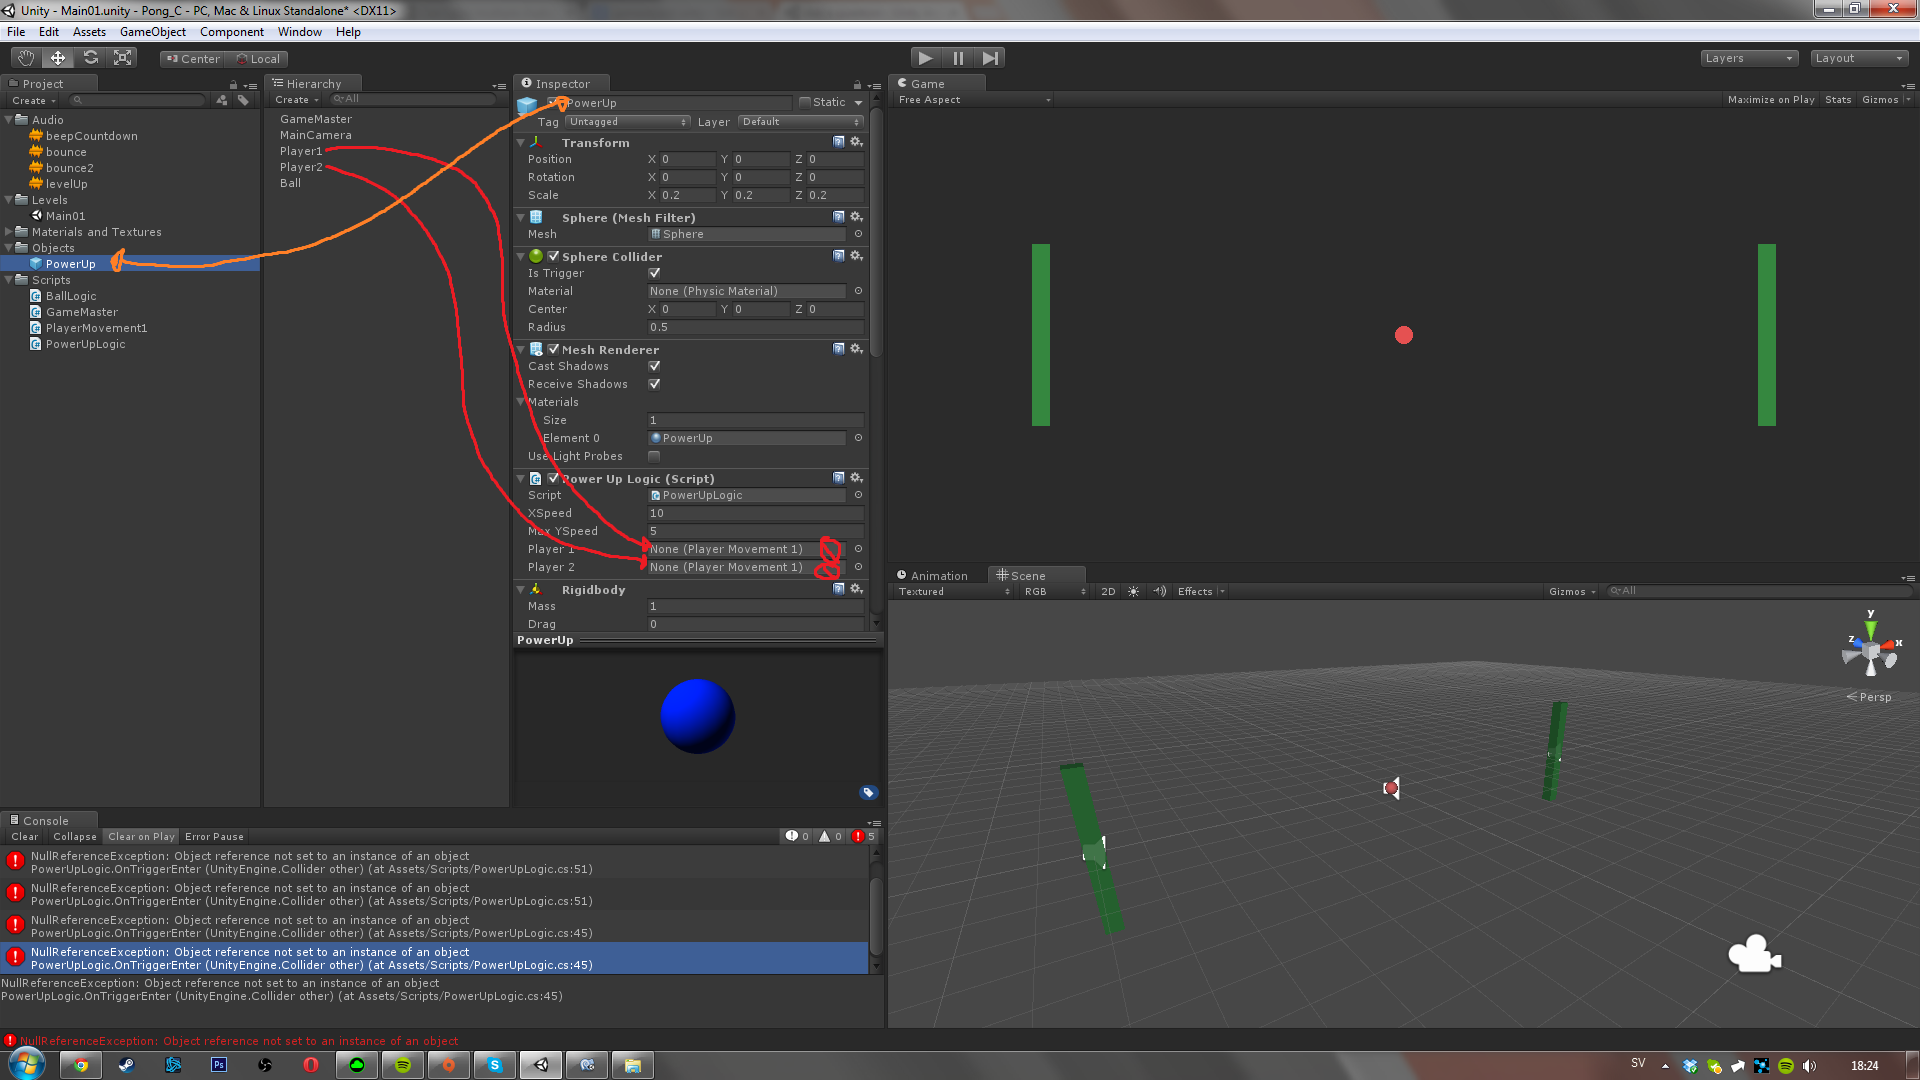Open the Tag dropdown
The image size is (1920, 1080).
628,122
